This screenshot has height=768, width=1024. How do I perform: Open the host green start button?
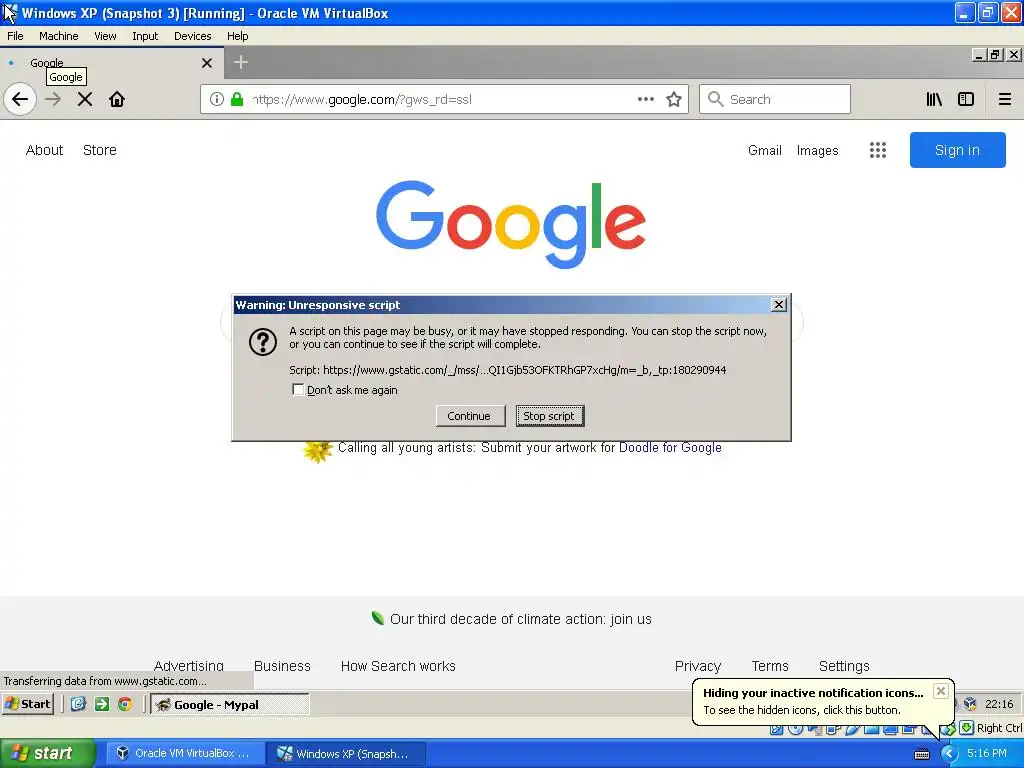(x=47, y=753)
